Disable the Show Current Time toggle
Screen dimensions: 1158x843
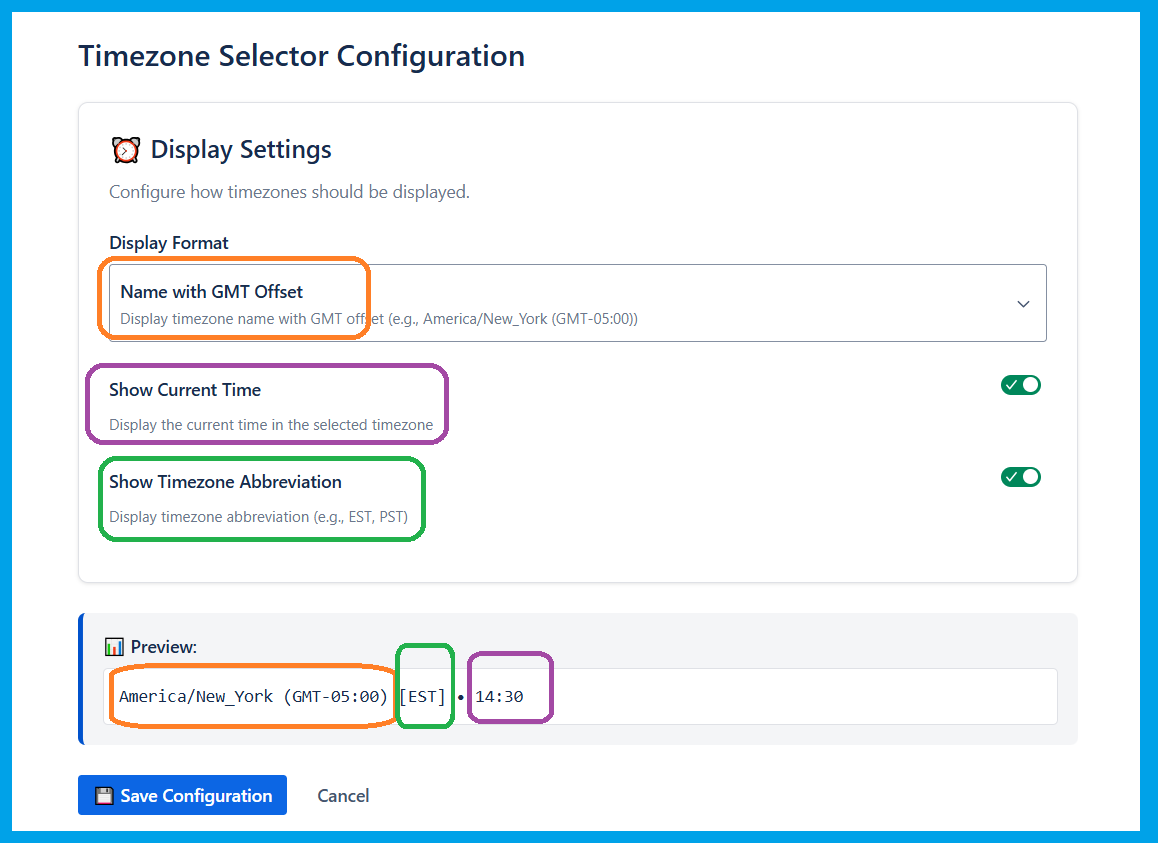(x=1020, y=385)
